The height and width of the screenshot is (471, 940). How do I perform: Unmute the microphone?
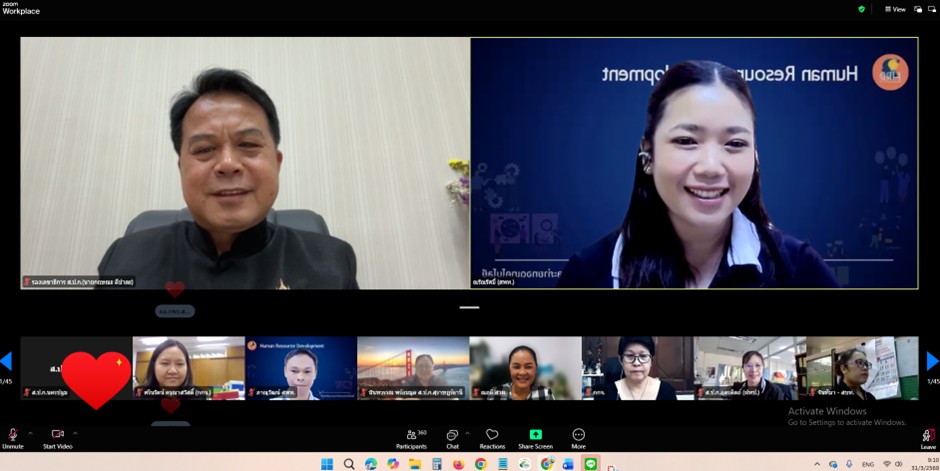coord(12,438)
